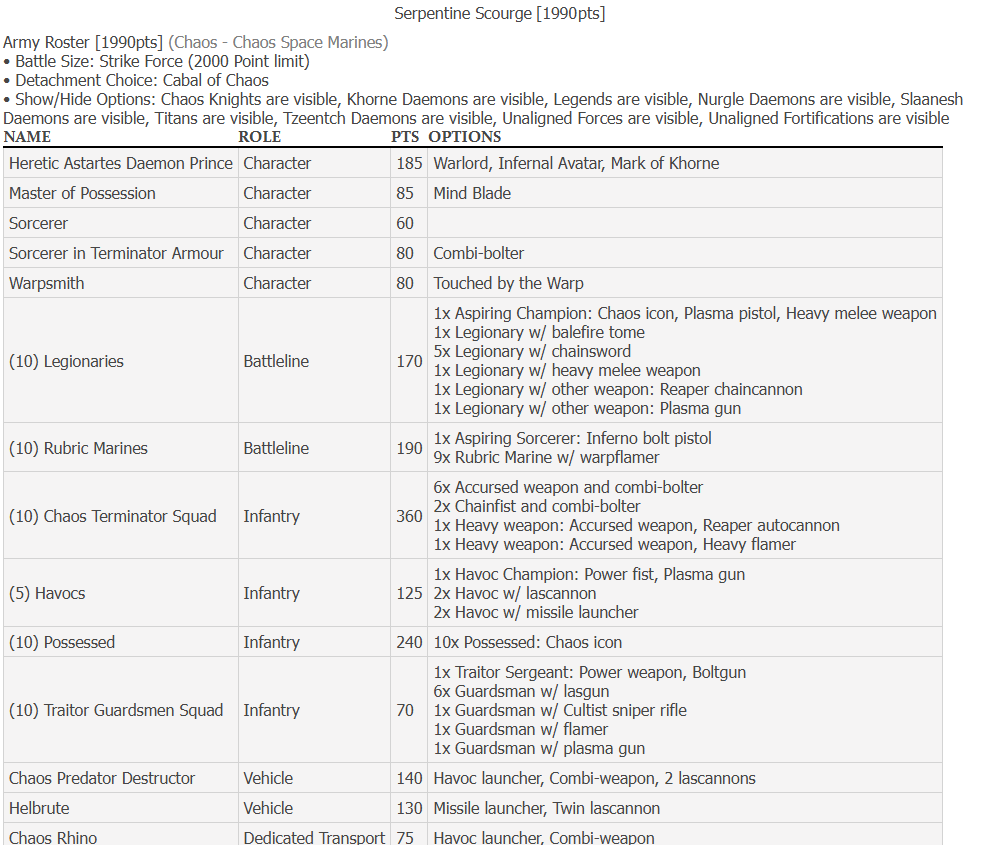Screen dimensions: 1001x845
Task: Click the Heavy flamer Terminator line
Action: tap(615, 544)
